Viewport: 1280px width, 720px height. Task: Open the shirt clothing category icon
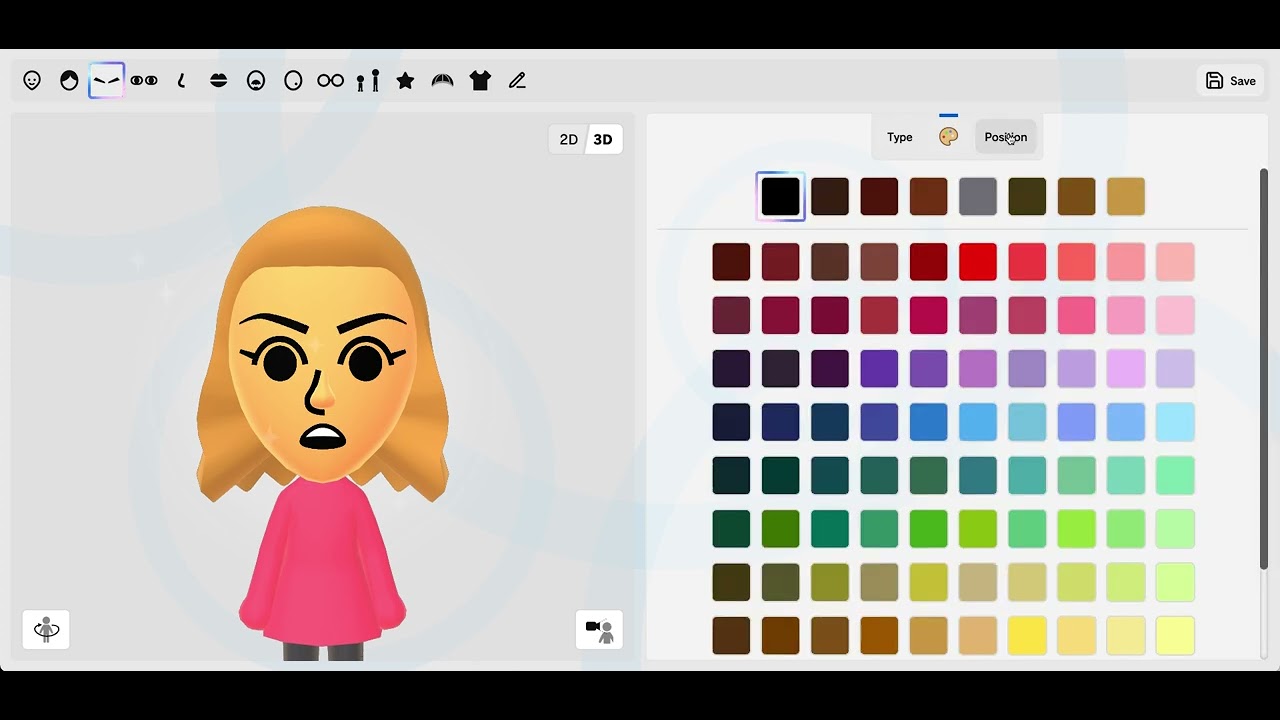click(x=480, y=81)
